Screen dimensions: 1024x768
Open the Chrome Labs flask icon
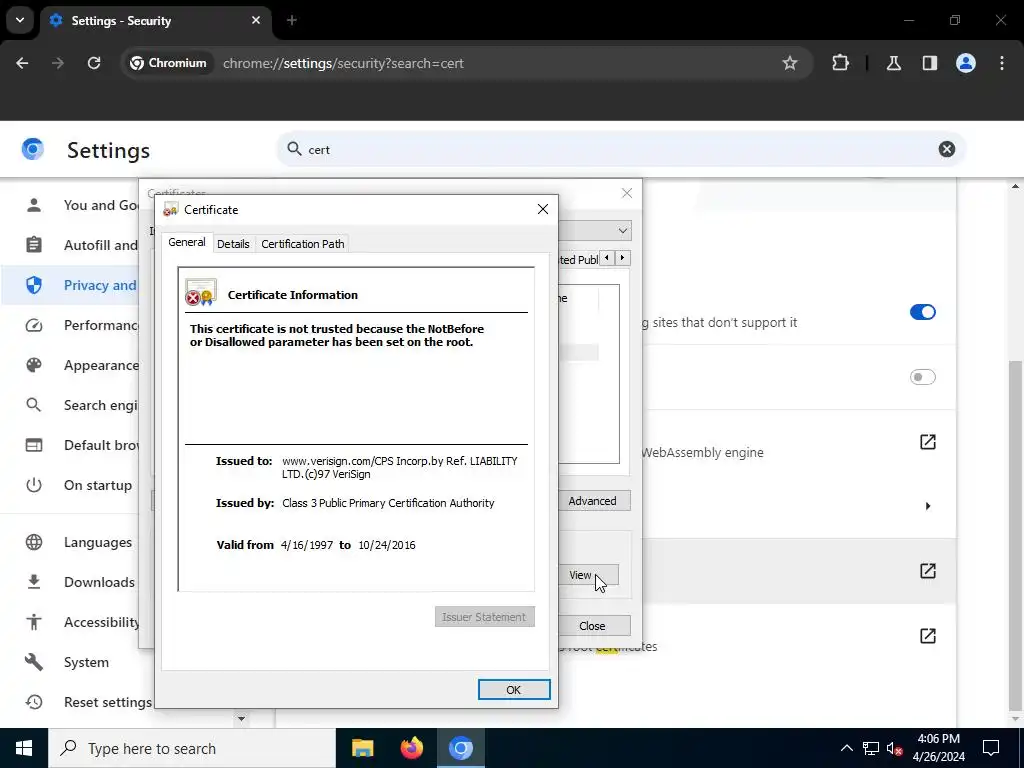(x=893, y=63)
